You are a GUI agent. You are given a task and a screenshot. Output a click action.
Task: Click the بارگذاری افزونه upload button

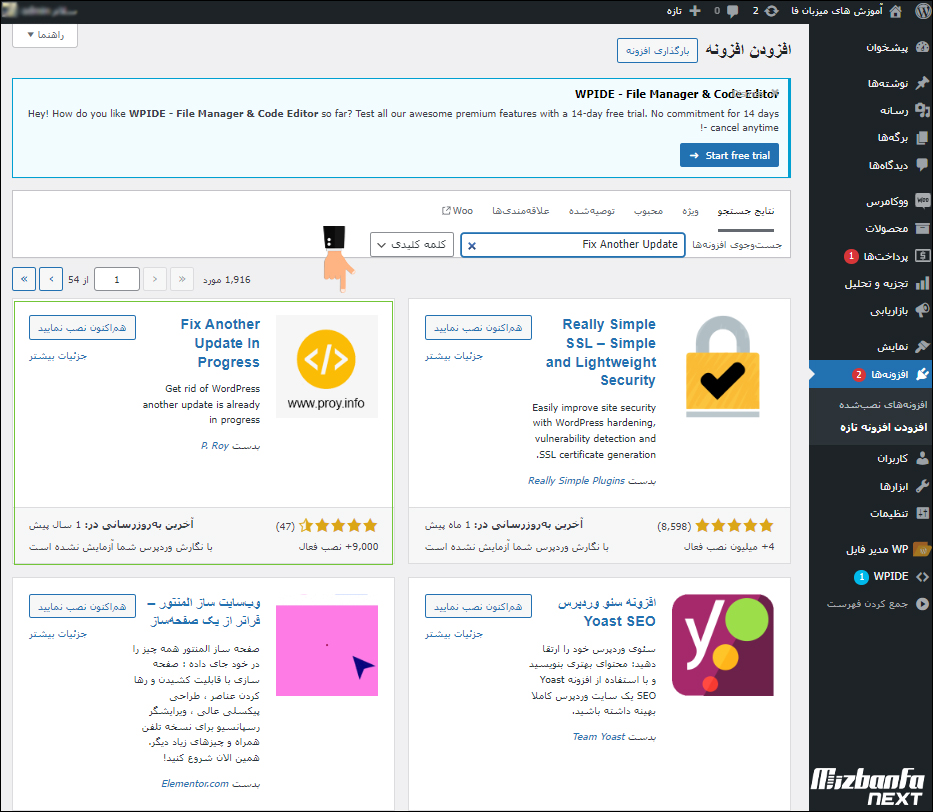click(x=657, y=51)
